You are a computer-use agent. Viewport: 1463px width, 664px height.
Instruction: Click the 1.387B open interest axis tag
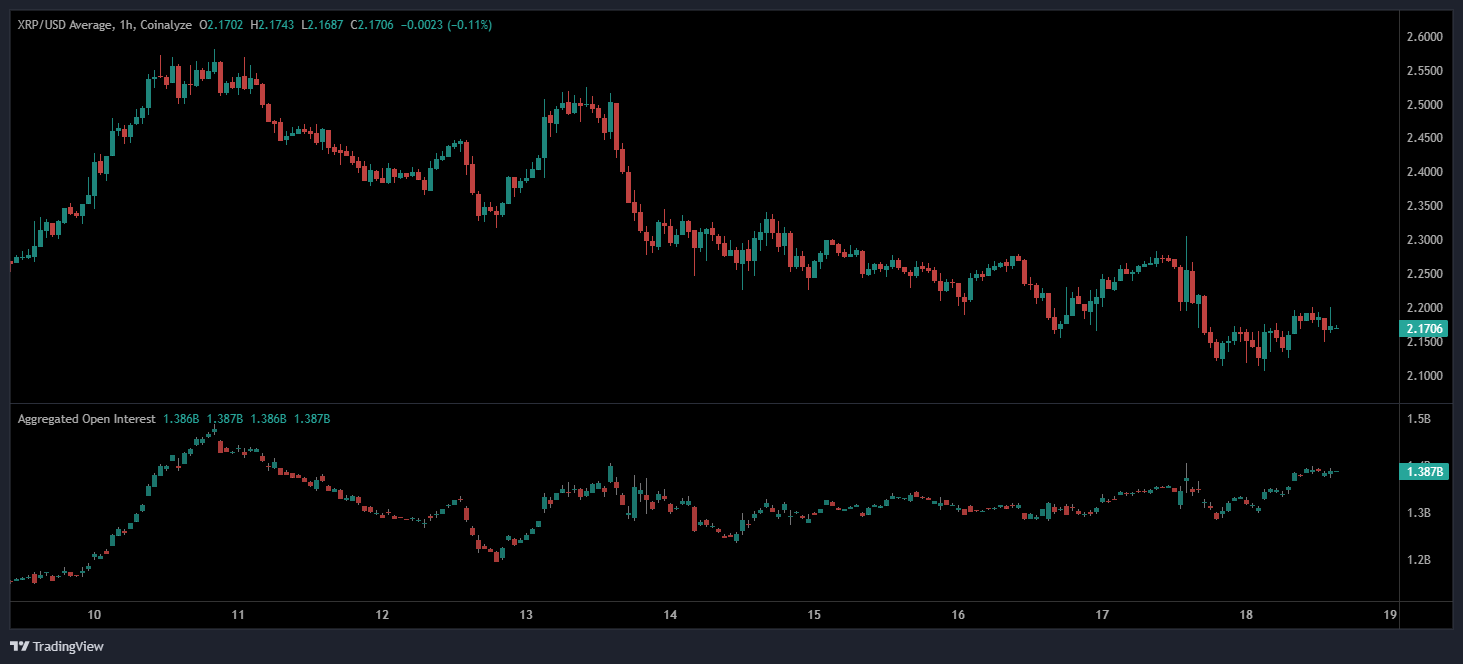[1424, 471]
